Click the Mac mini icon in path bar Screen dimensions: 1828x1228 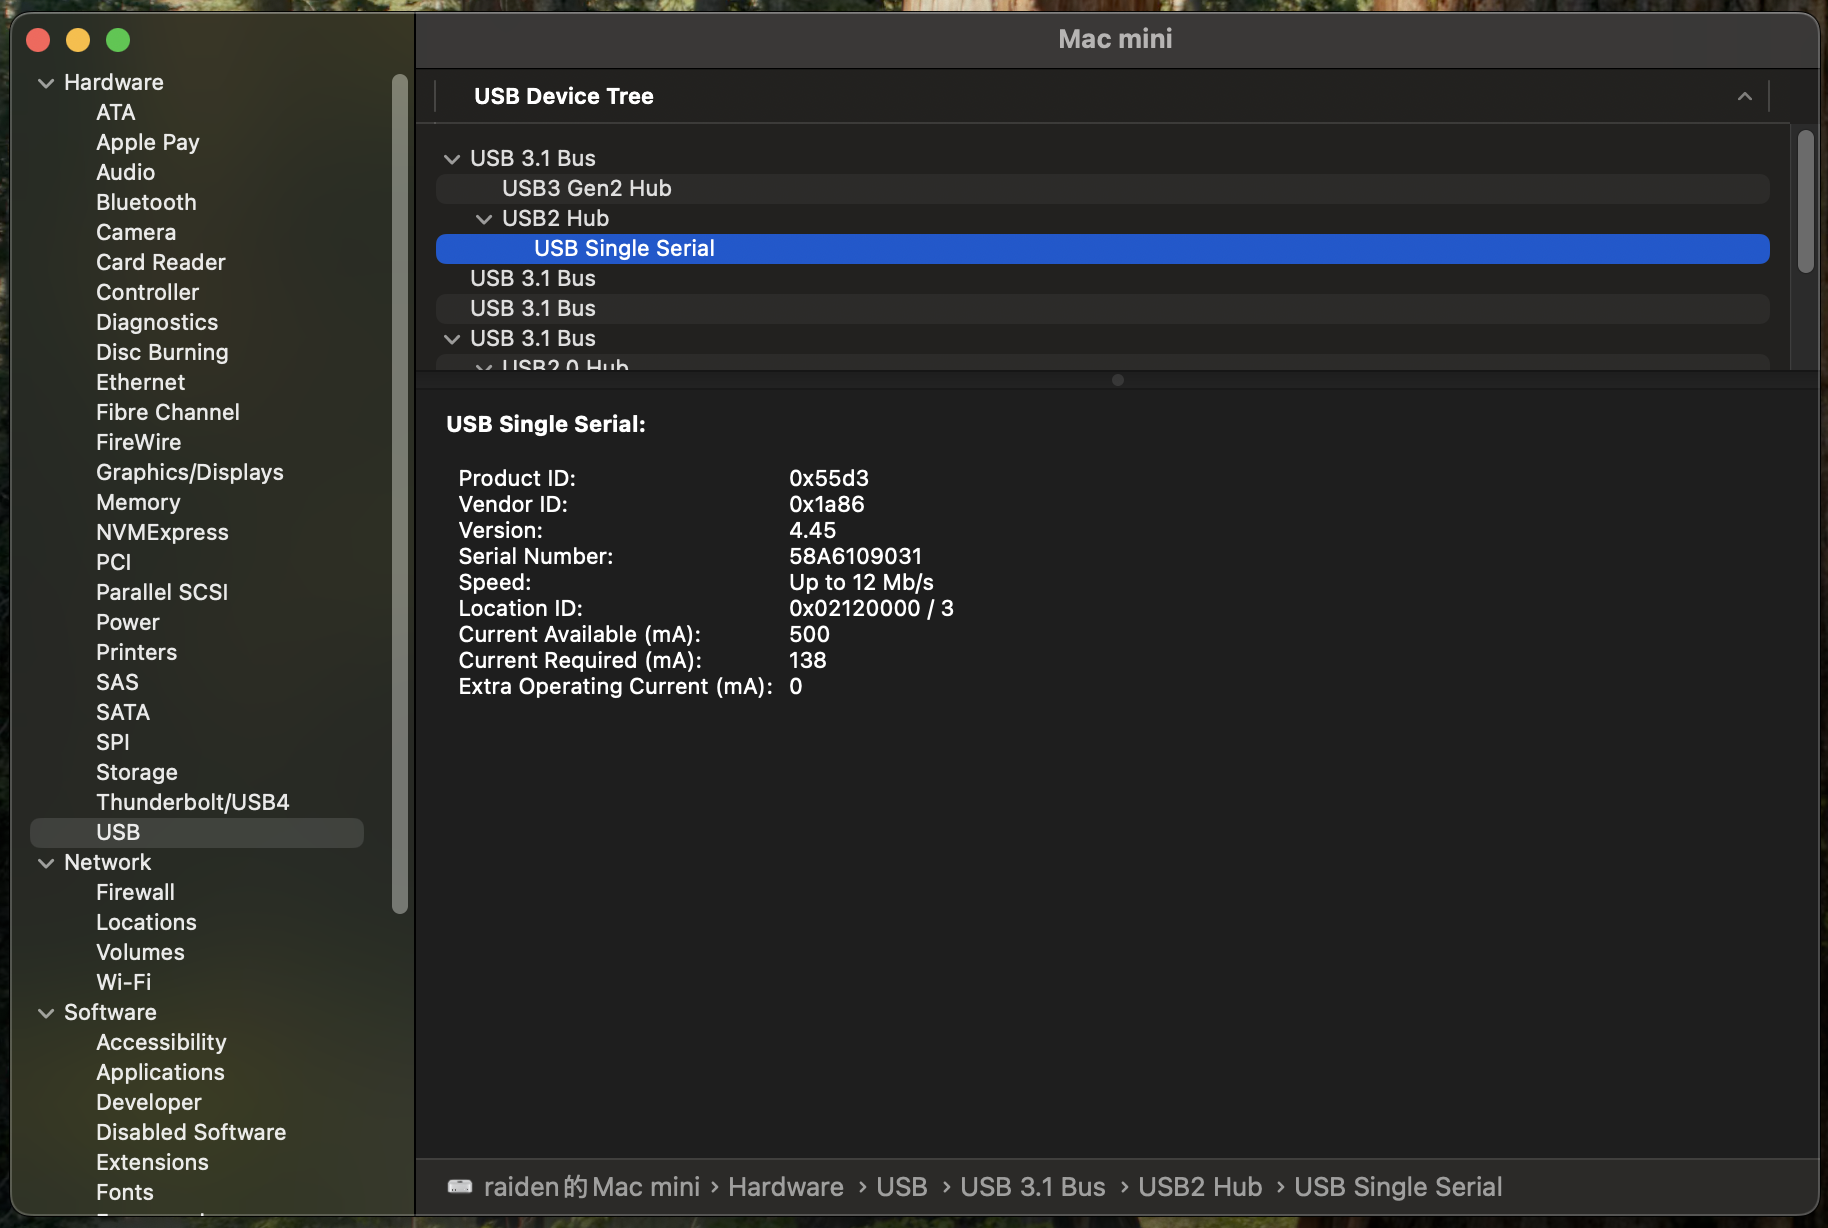[x=460, y=1187]
